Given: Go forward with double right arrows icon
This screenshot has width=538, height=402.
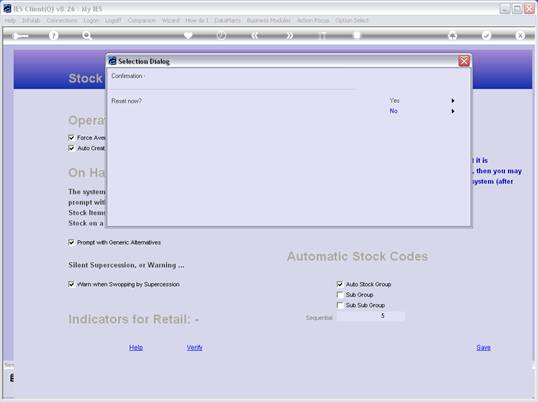Looking at the screenshot, I should [x=290, y=36].
